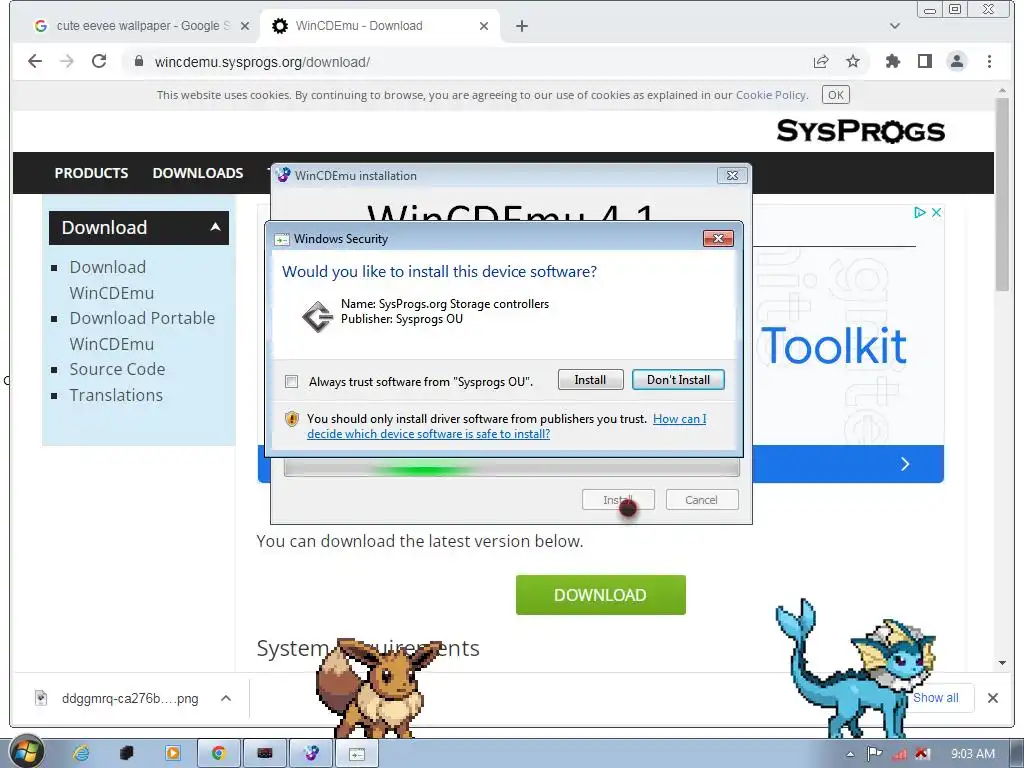This screenshot has height=768, width=1024.
Task: Click the SysProgs logo
Action: tap(861, 131)
